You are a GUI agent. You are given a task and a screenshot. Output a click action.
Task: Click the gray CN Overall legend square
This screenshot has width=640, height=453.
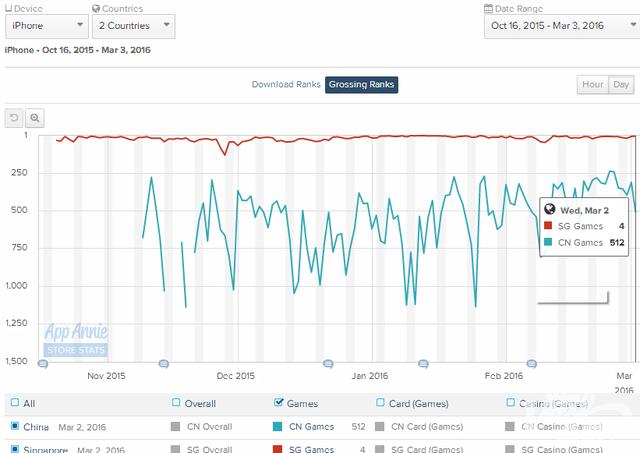click(177, 427)
